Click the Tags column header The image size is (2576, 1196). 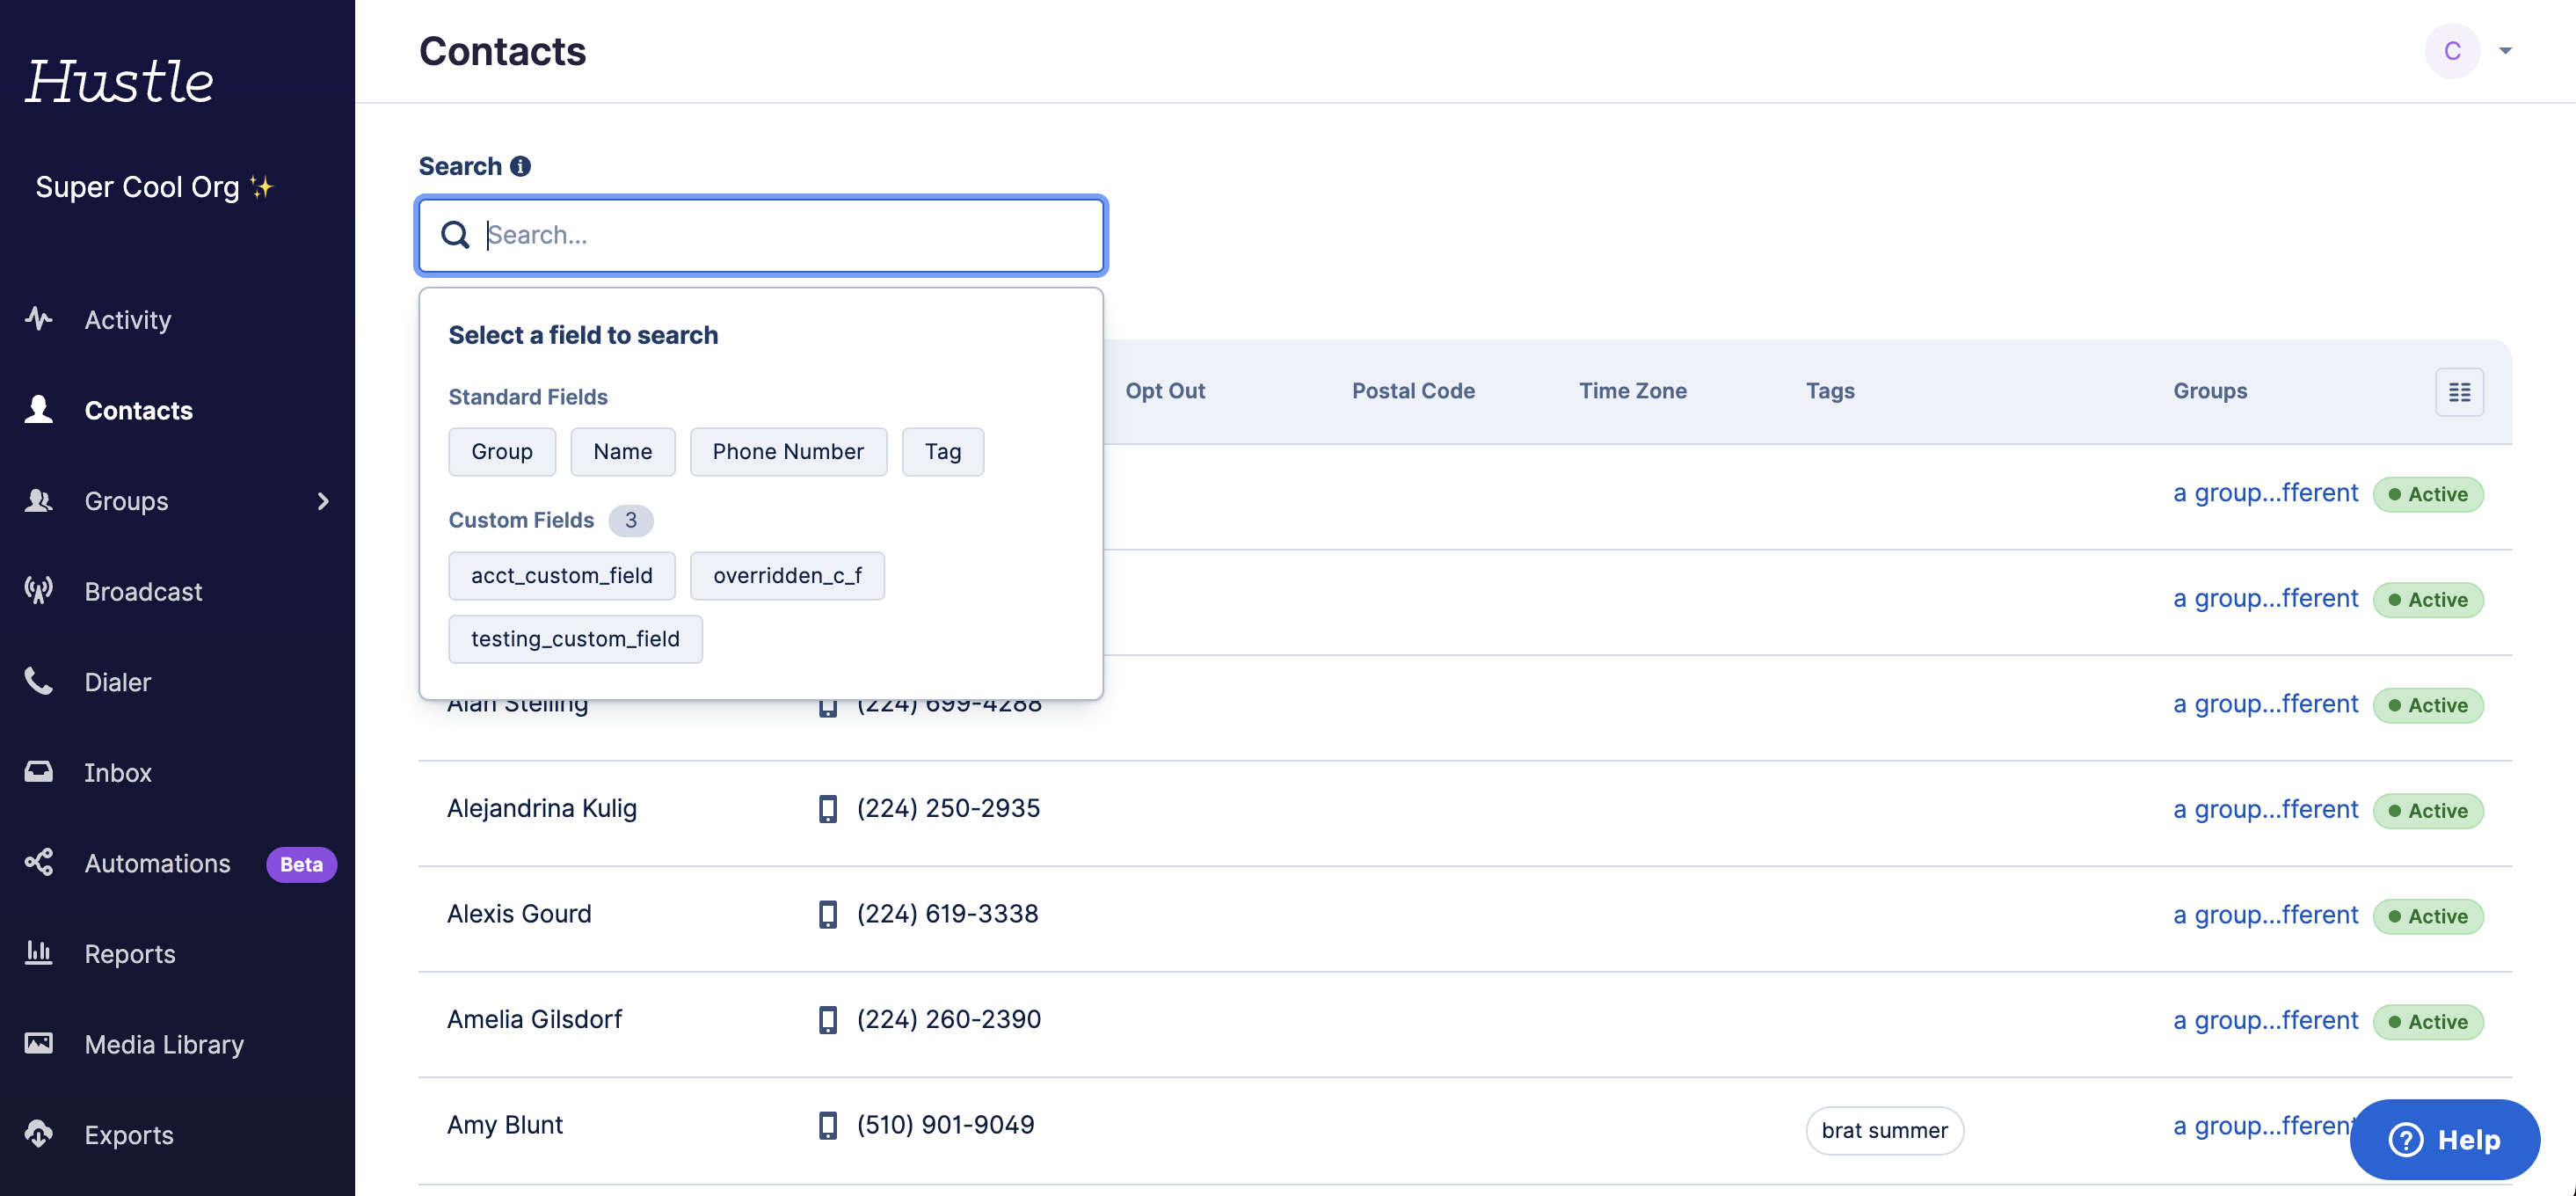coord(1830,391)
